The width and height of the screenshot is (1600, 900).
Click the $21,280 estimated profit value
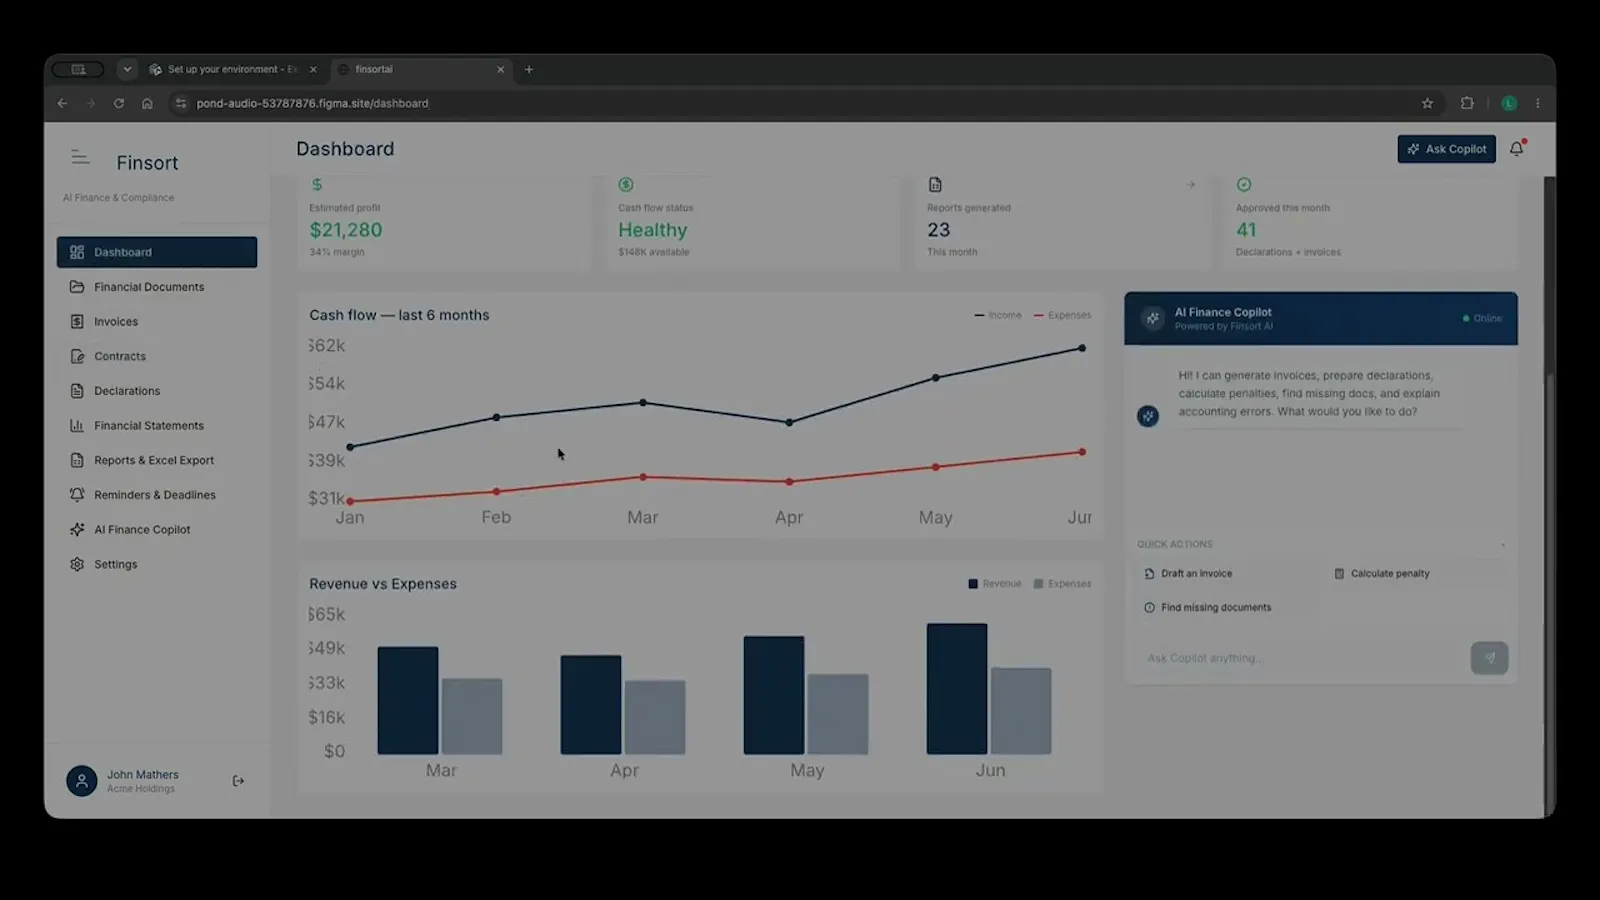(346, 230)
